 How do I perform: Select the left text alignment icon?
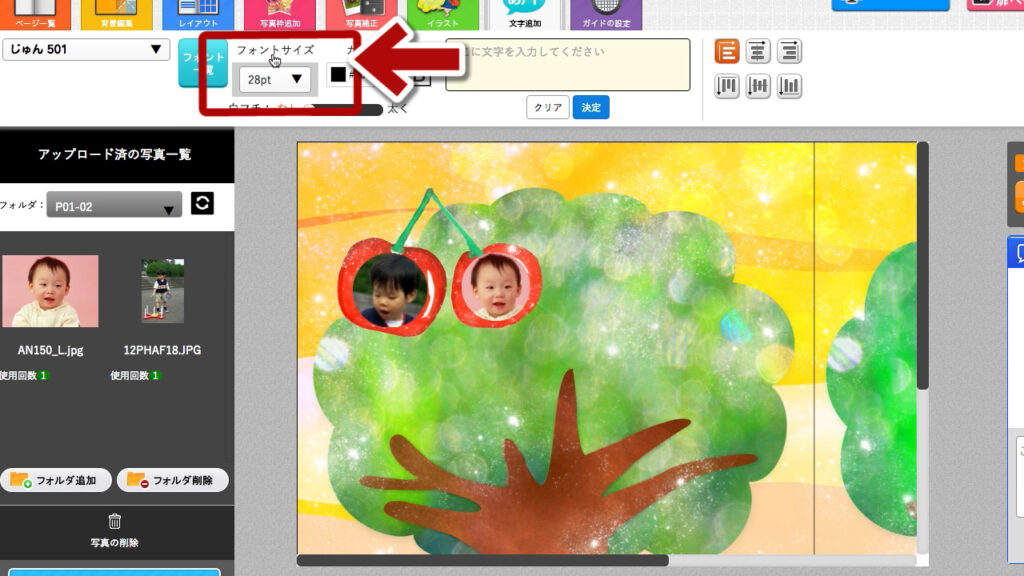click(x=727, y=52)
